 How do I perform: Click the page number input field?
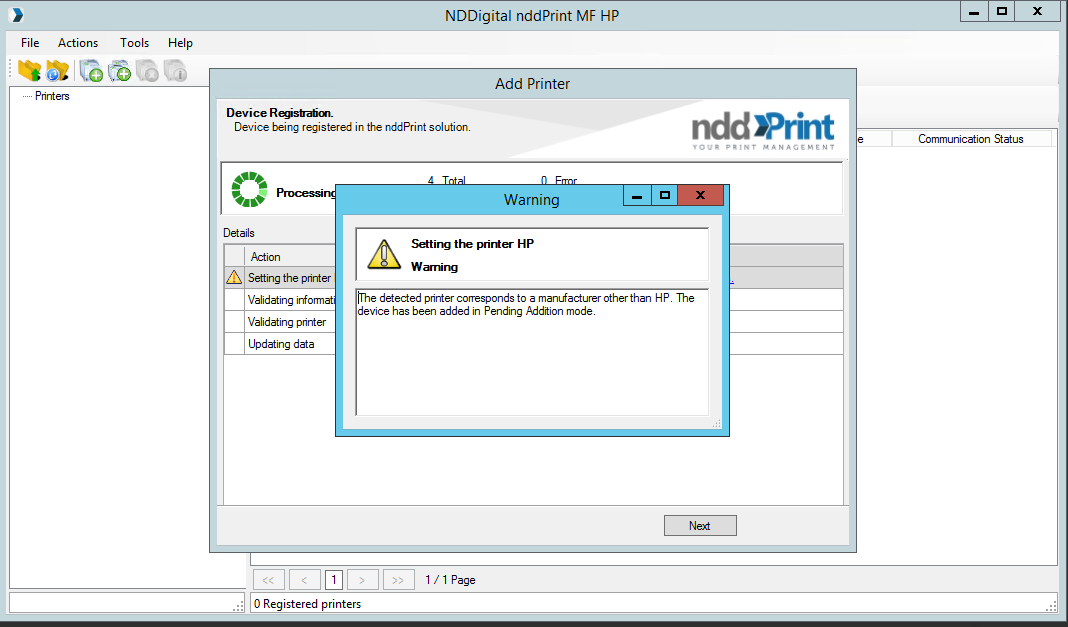click(x=333, y=580)
